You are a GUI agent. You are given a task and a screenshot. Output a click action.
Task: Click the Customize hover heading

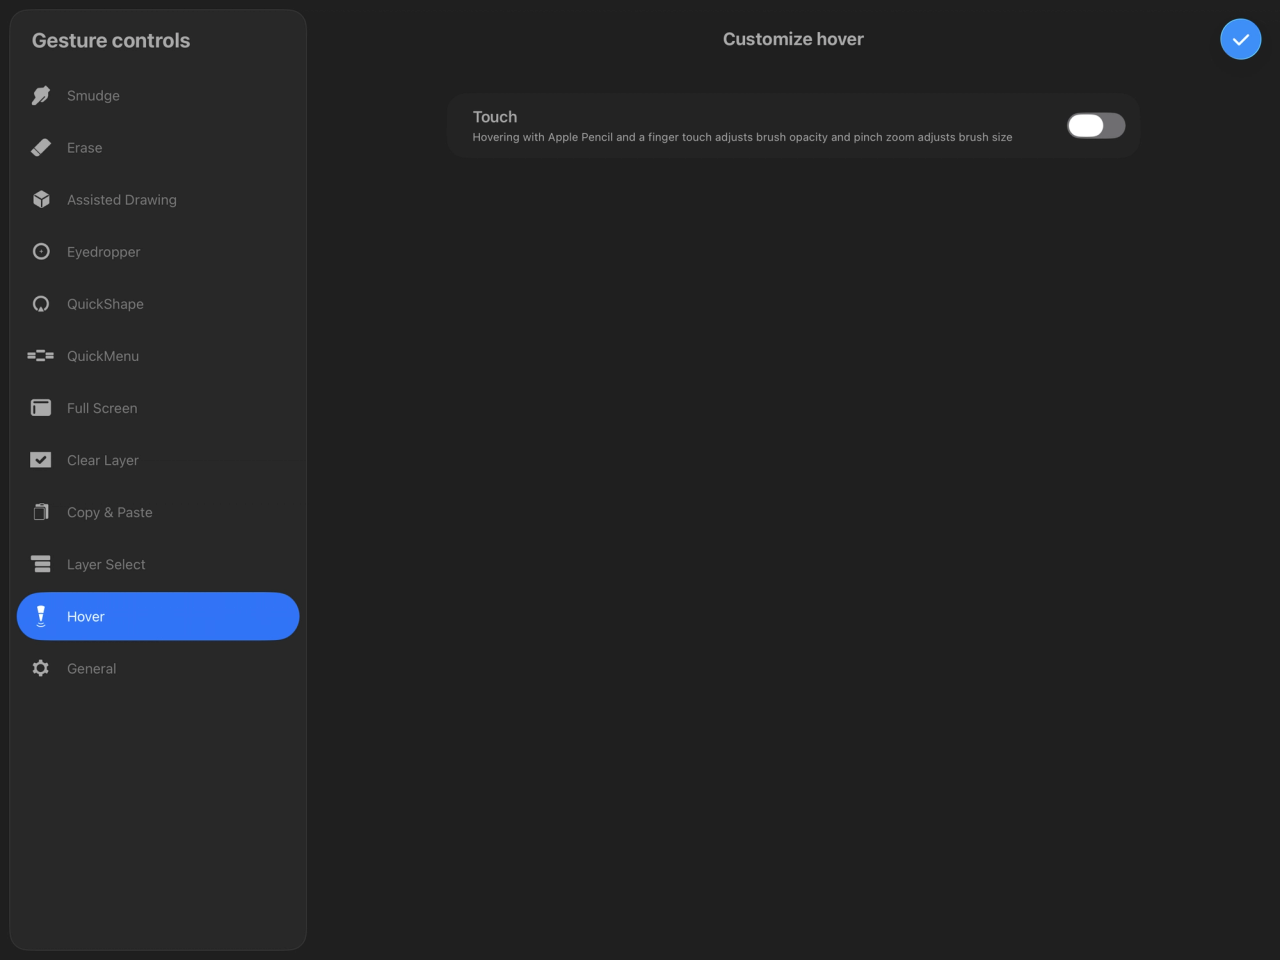[793, 39]
